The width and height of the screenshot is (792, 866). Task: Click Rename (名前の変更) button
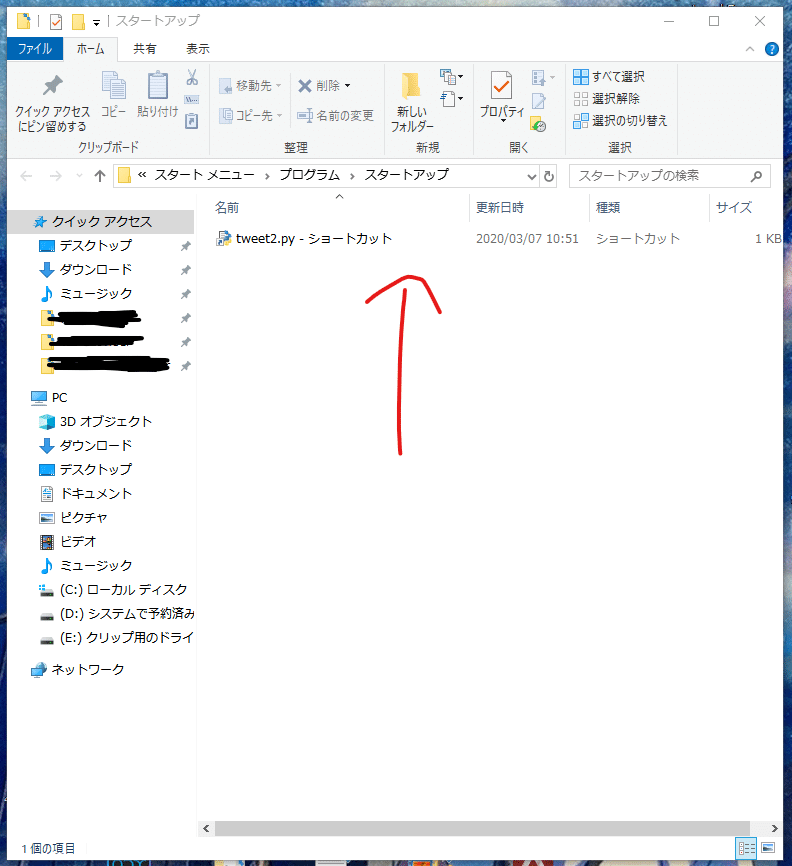[335, 115]
